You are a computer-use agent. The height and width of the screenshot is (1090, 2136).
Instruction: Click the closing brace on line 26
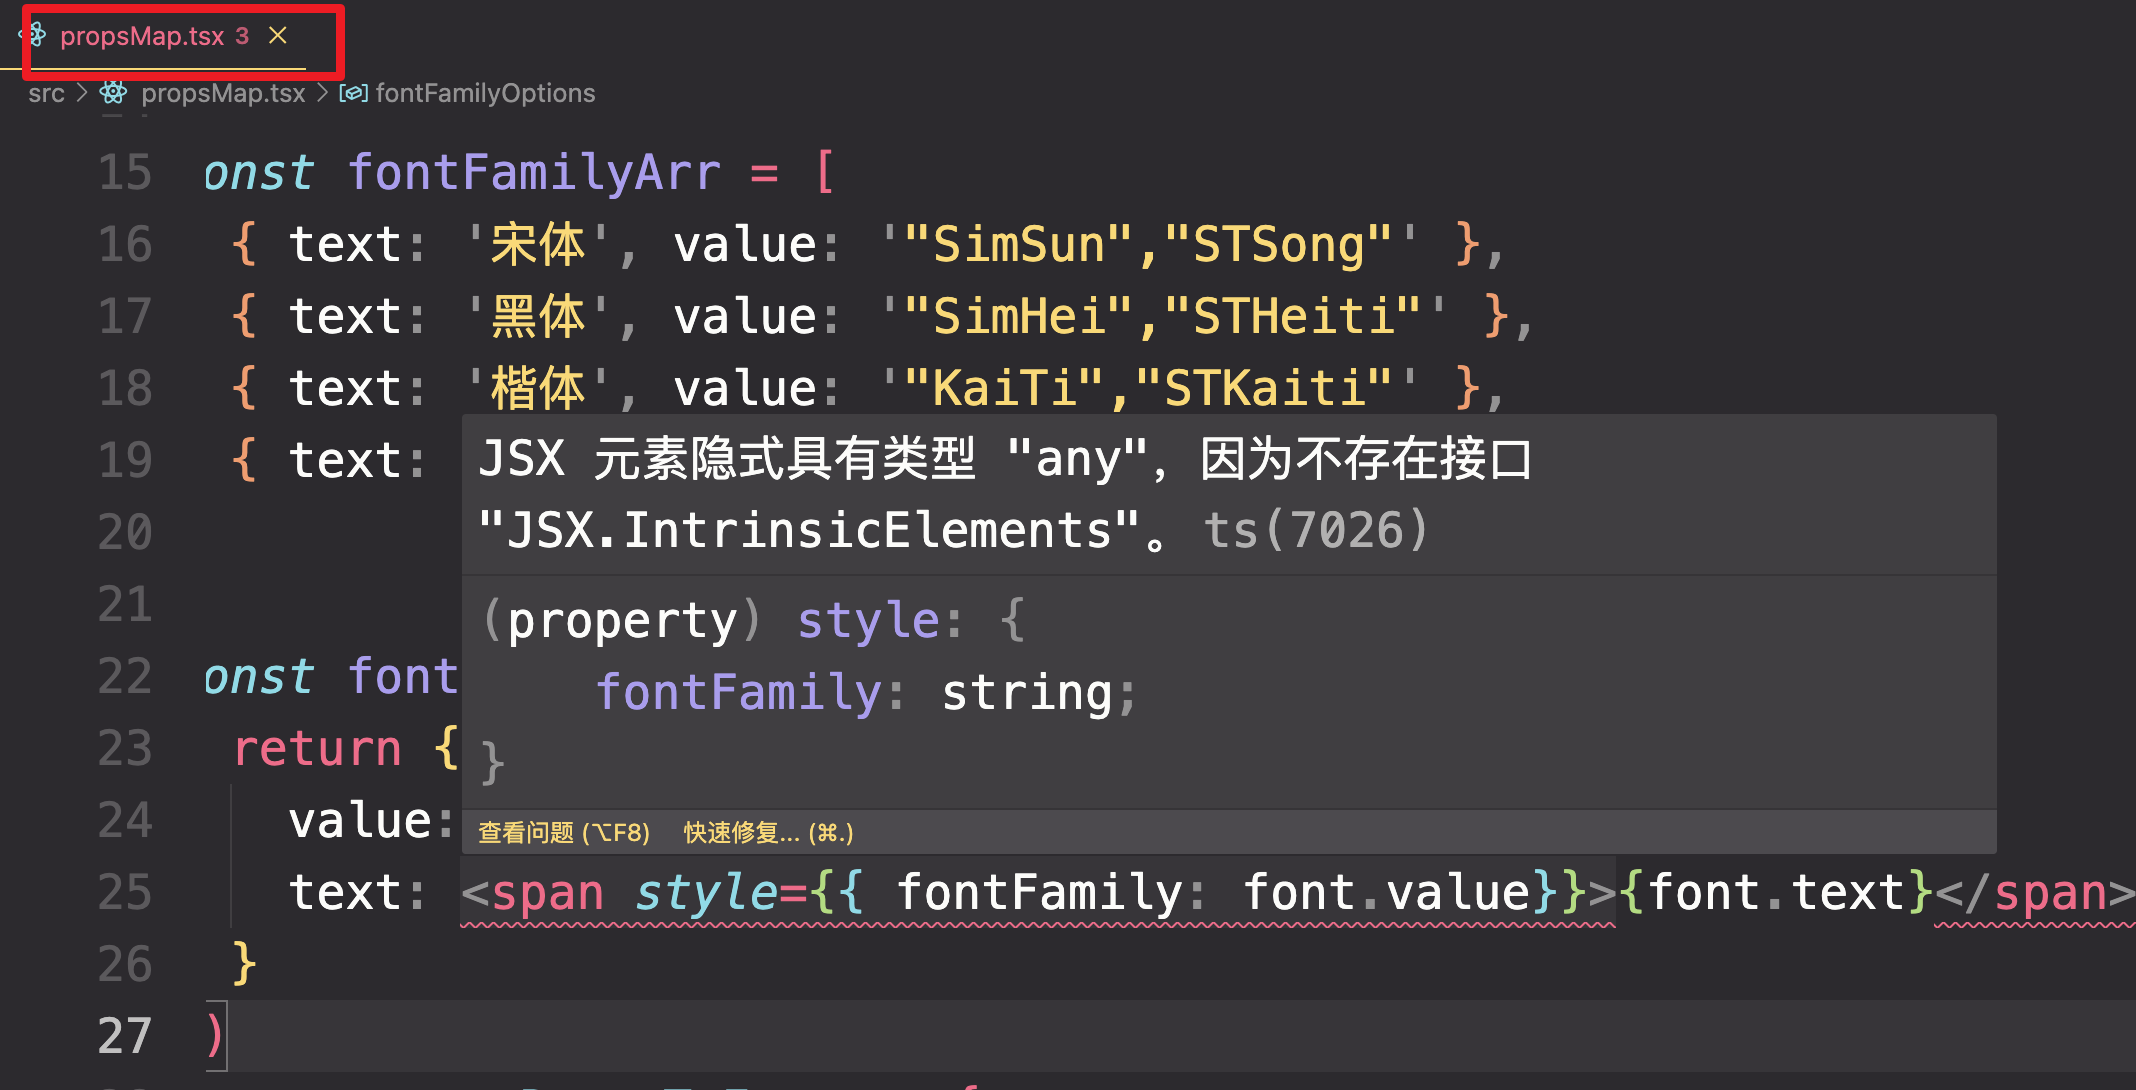(244, 964)
